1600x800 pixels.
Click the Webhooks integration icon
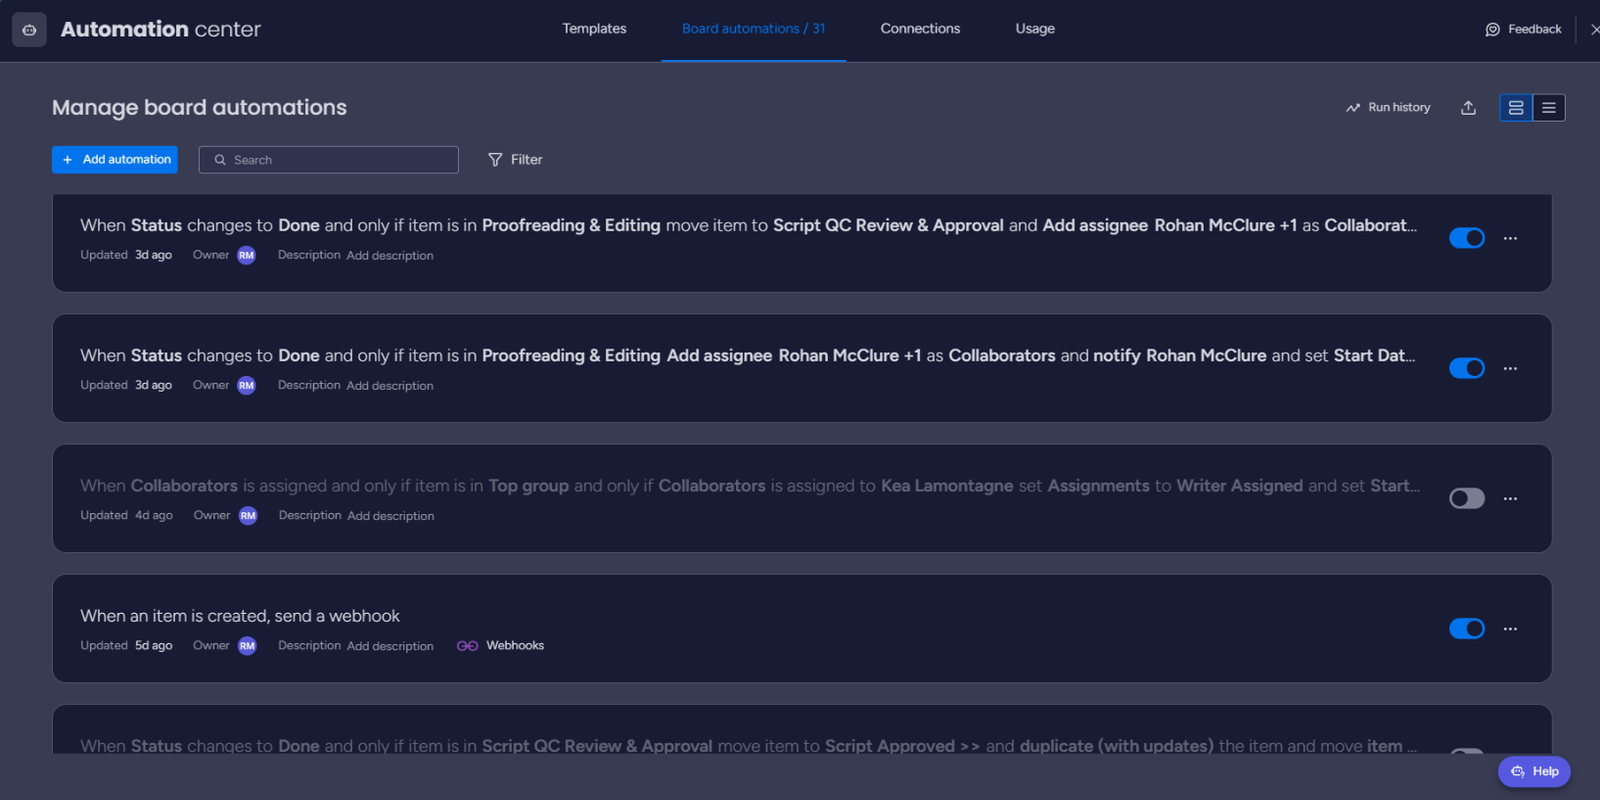pos(467,646)
